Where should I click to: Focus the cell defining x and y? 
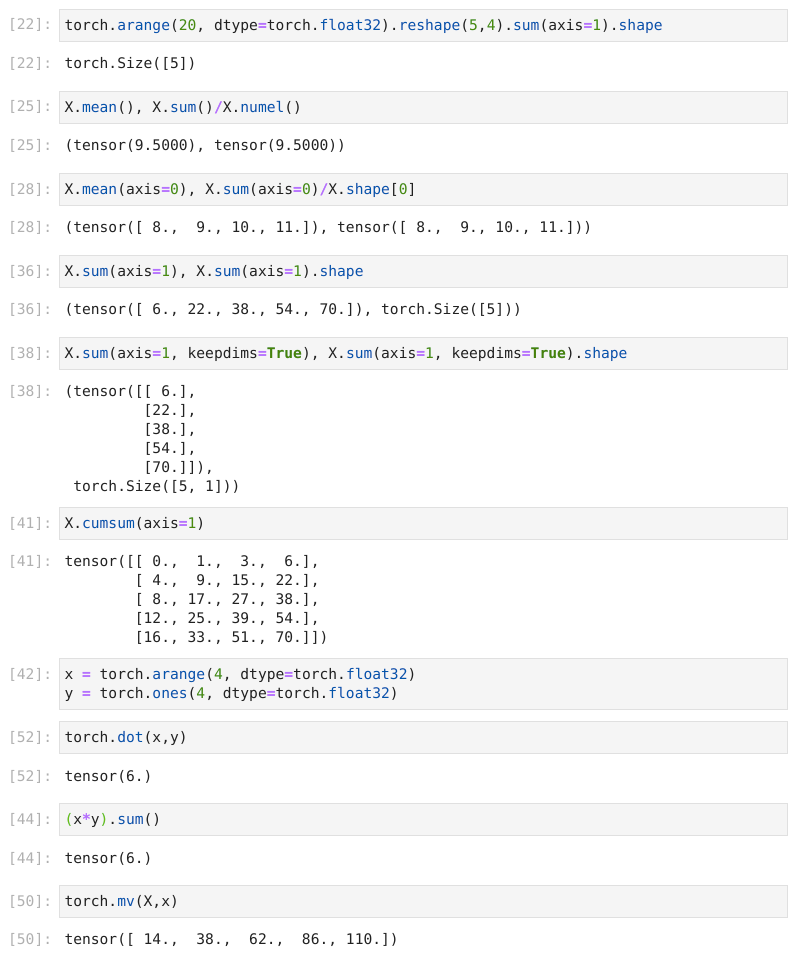point(423,684)
